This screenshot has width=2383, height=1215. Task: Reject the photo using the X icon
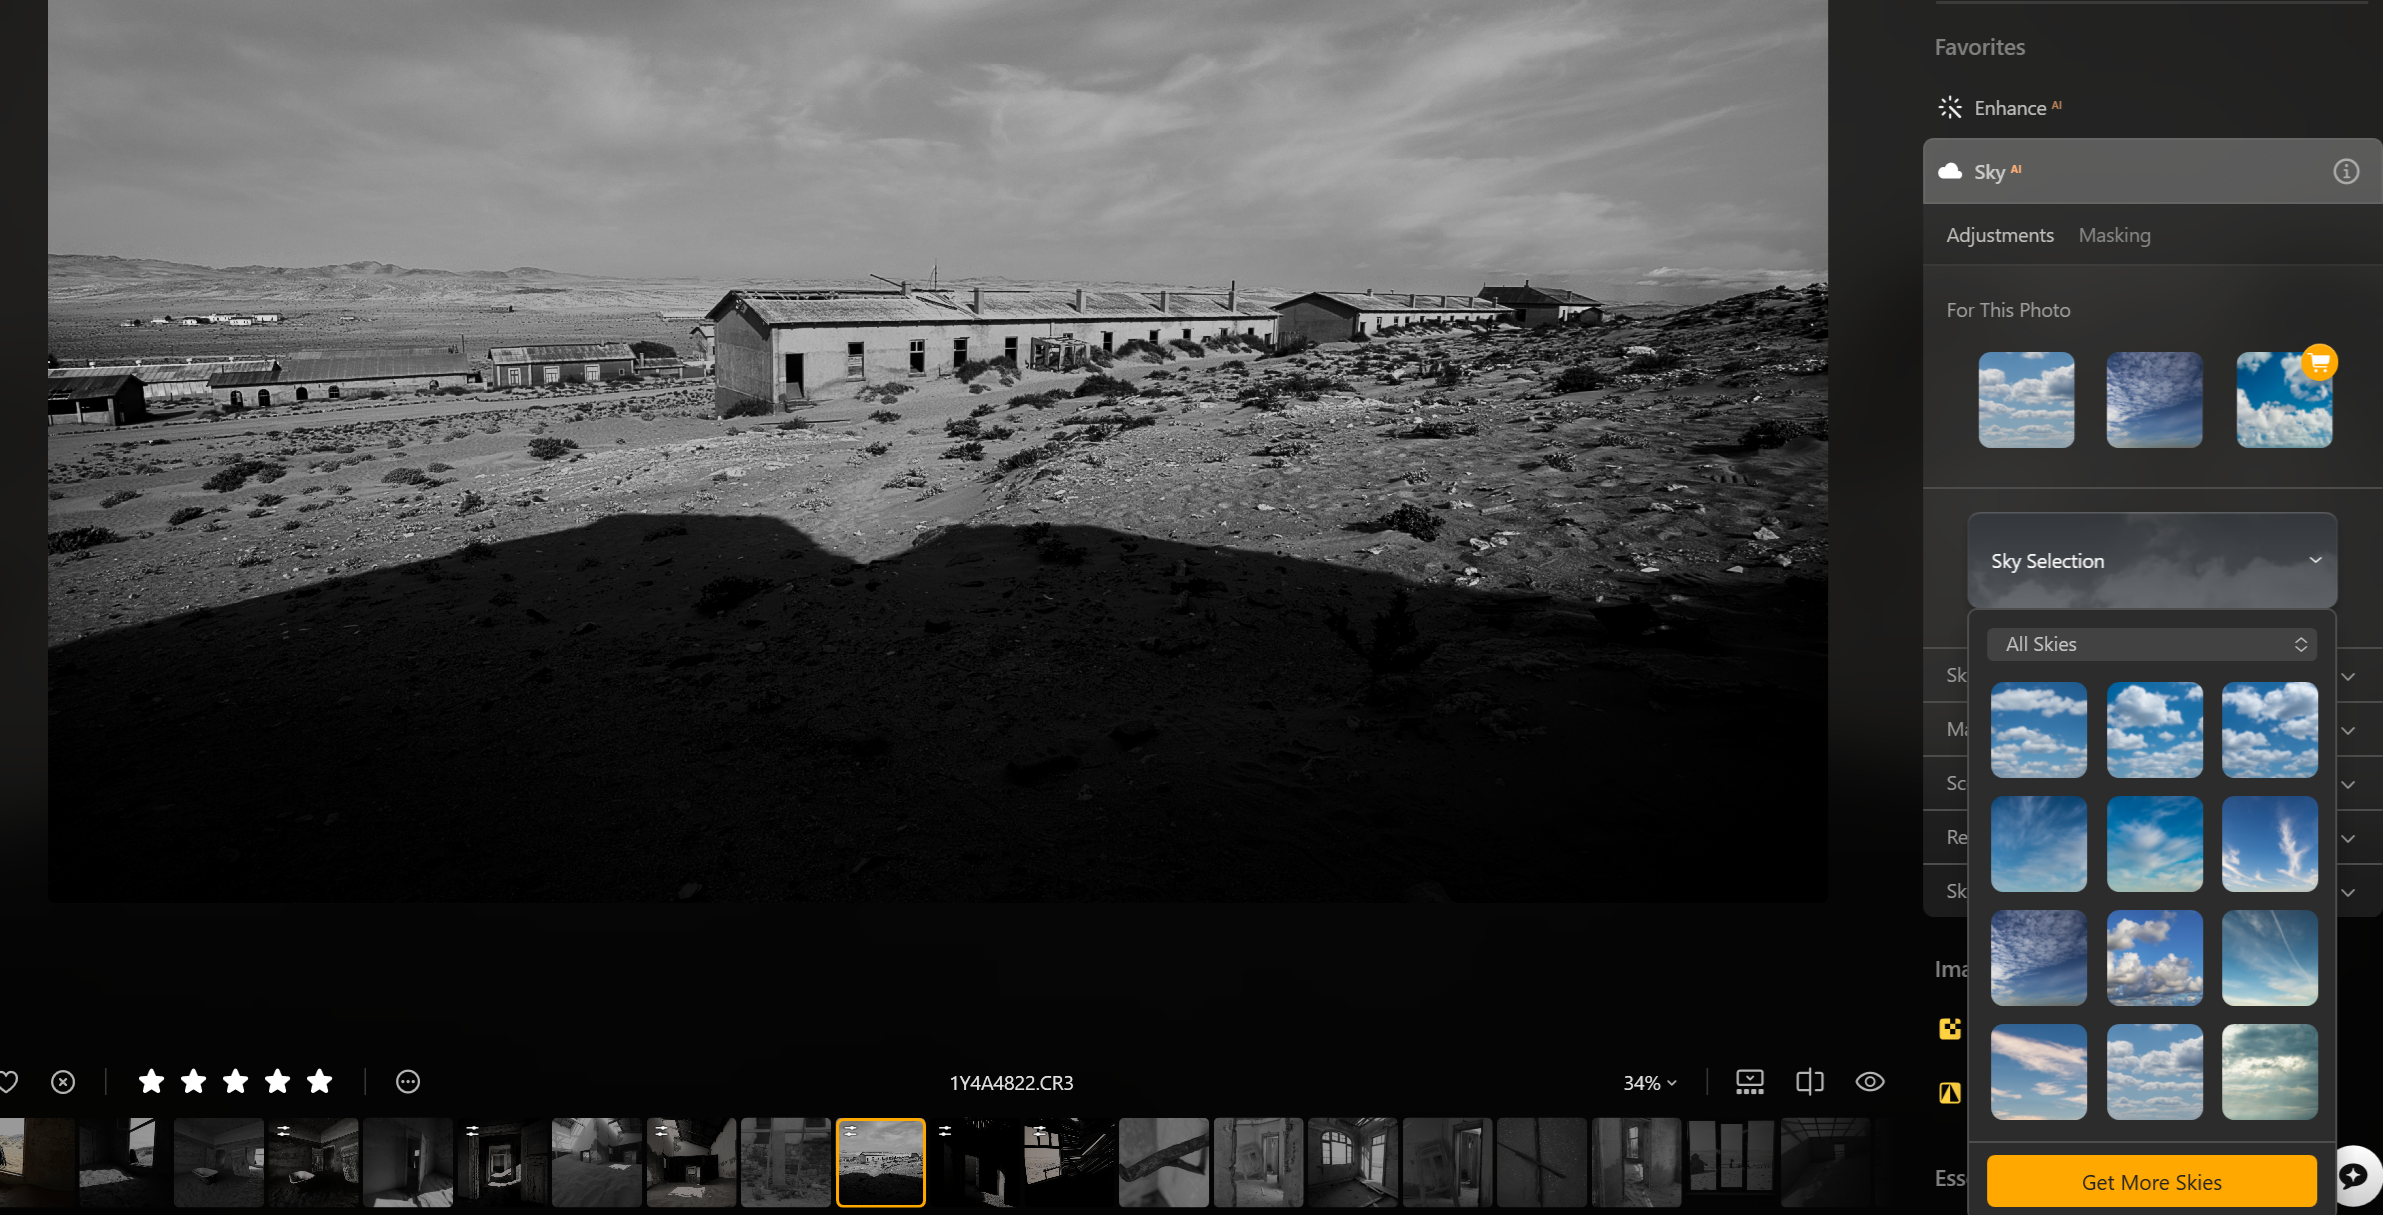click(63, 1081)
